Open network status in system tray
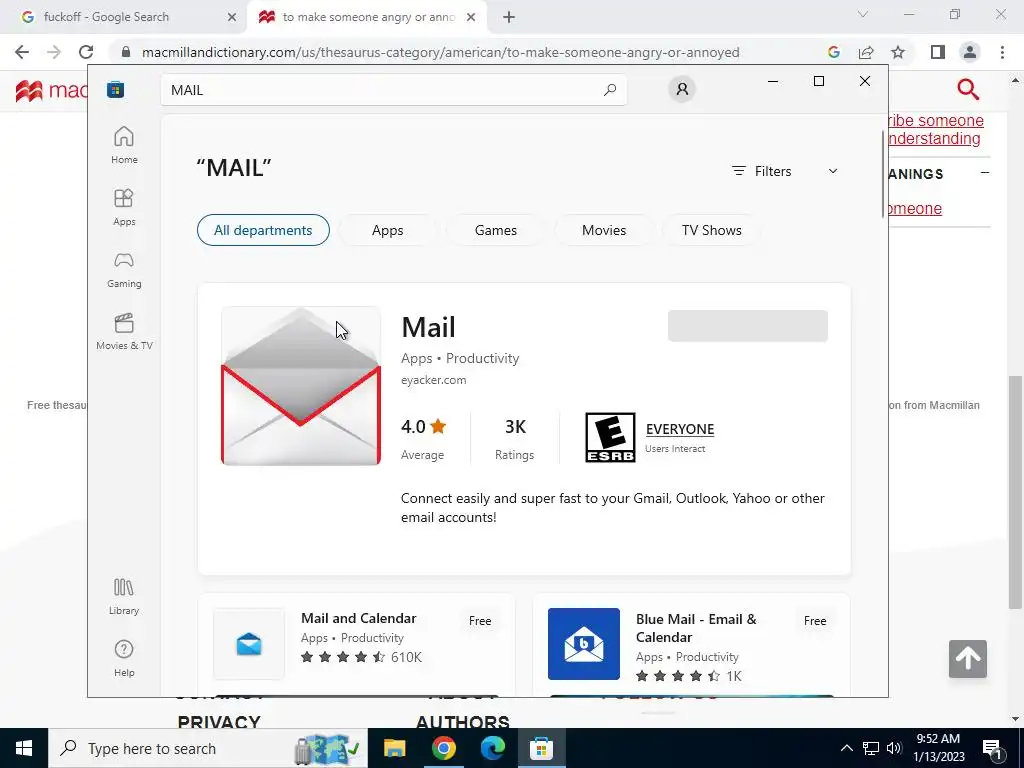 pos(871,748)
